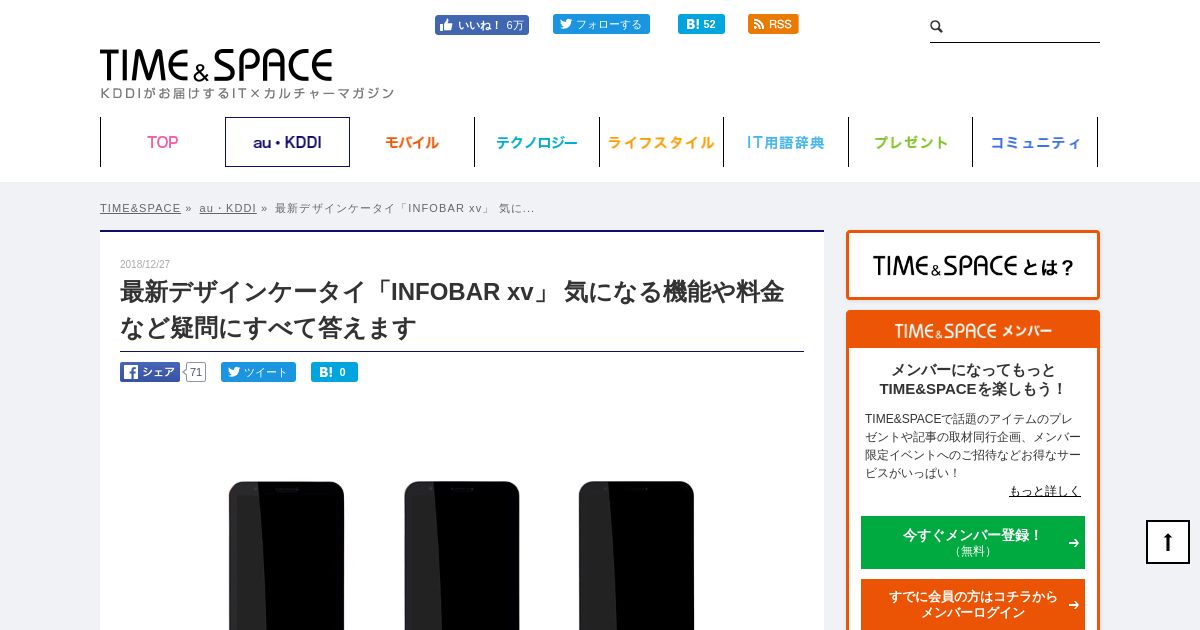
Task: Click the article date 2018/12/27
Action: (x=145, y=264)
